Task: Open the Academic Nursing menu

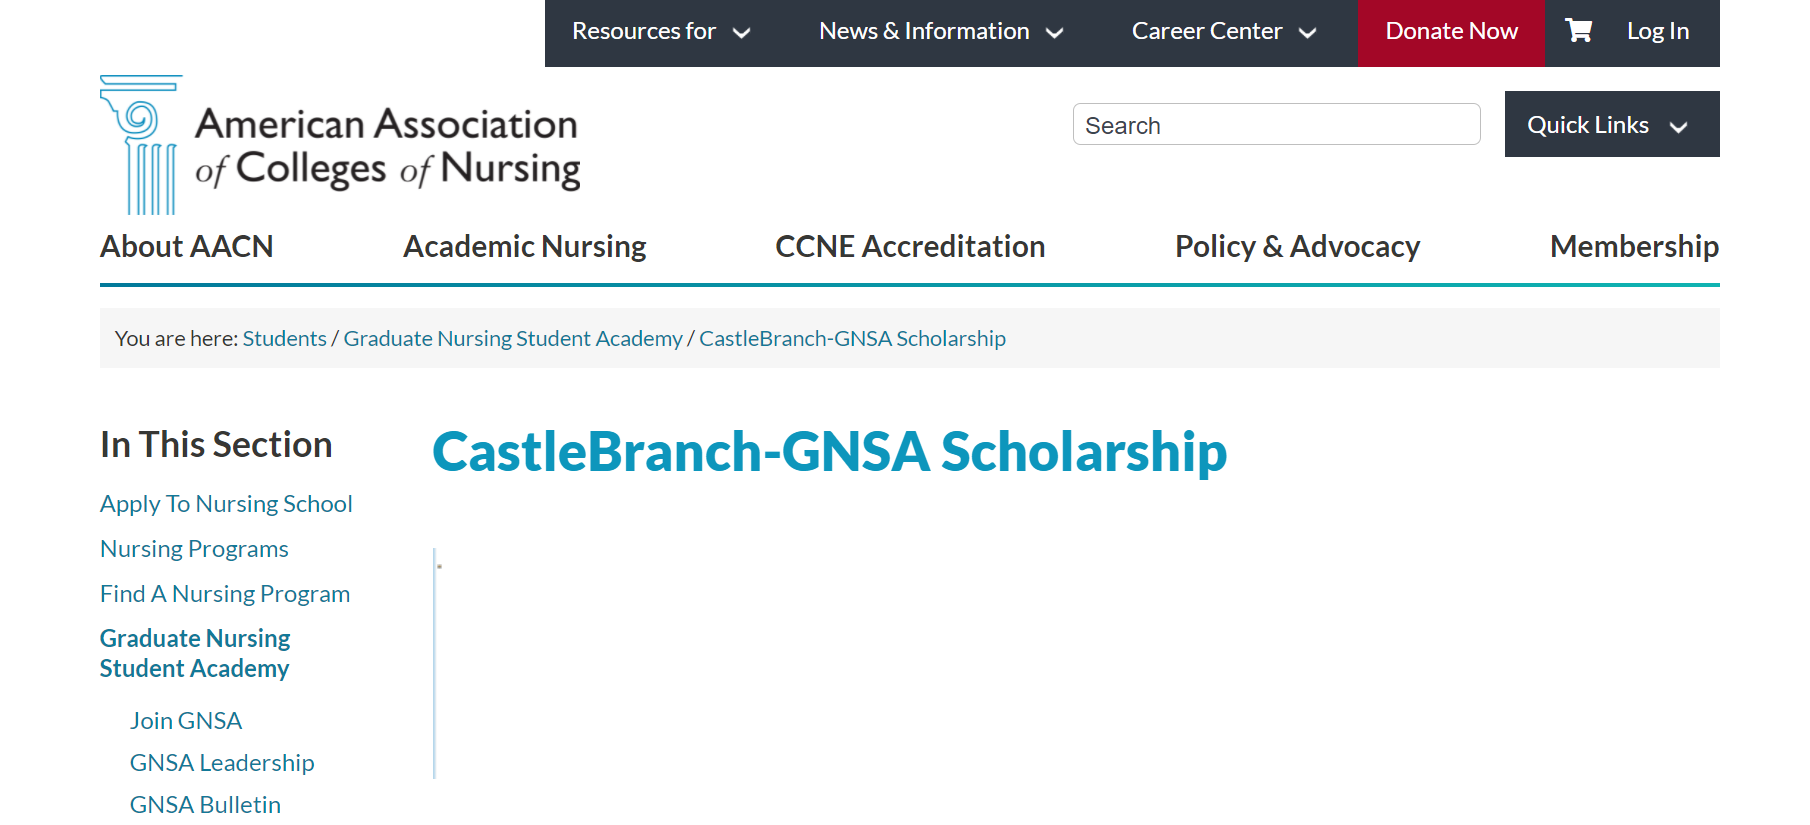Action: 525,247
